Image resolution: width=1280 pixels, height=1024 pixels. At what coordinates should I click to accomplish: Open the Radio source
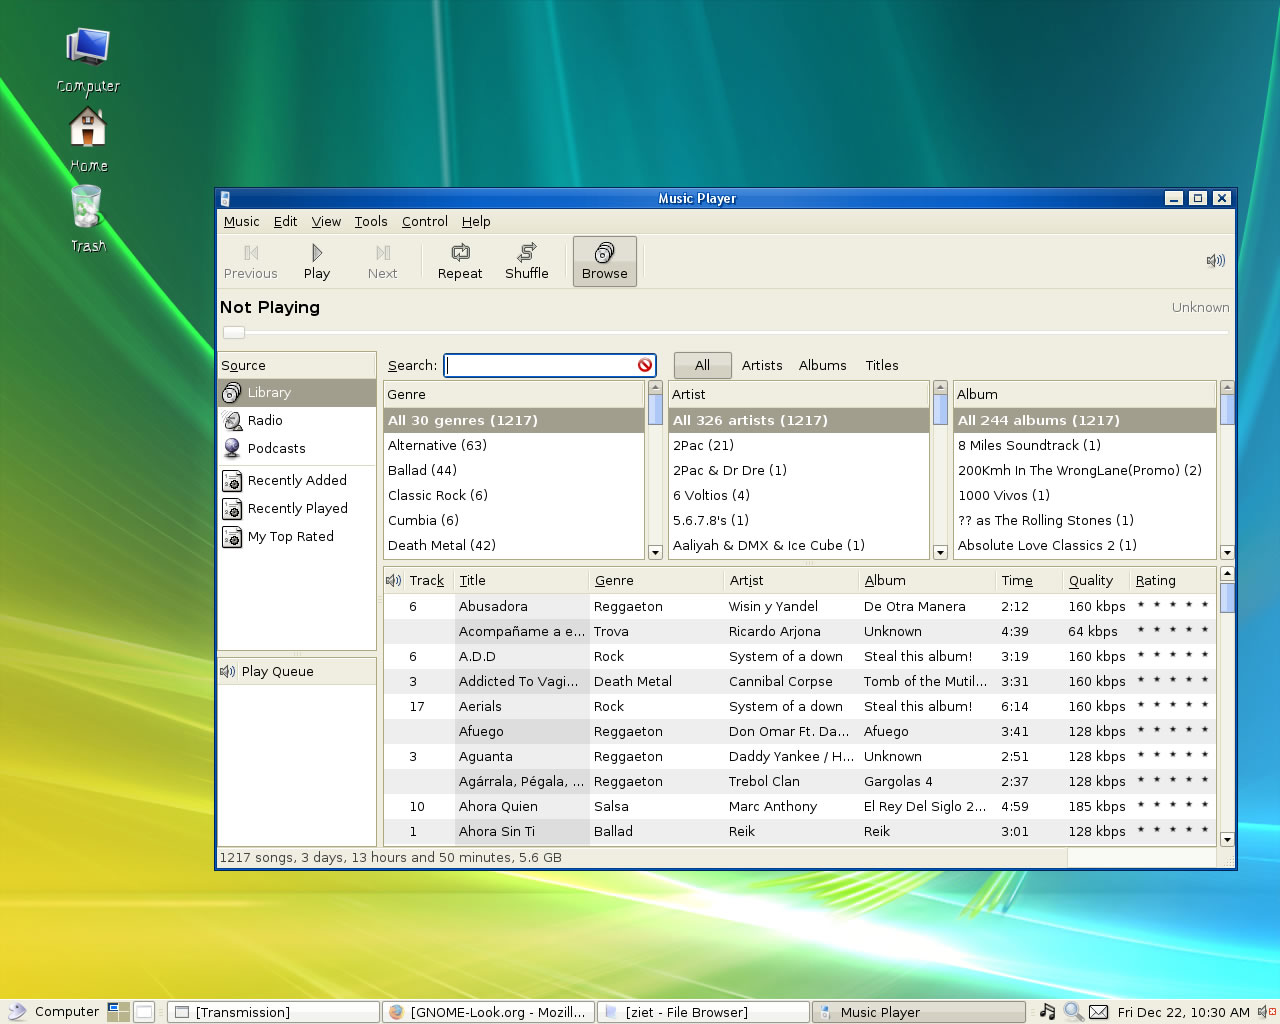click(x=297, y=421)
